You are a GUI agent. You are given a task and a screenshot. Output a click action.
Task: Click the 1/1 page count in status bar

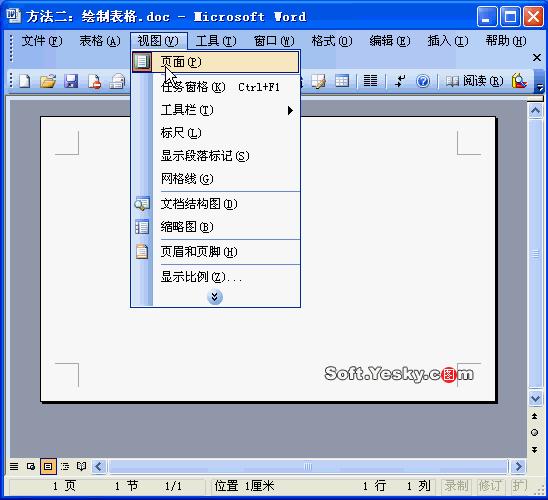click(173, 486)
